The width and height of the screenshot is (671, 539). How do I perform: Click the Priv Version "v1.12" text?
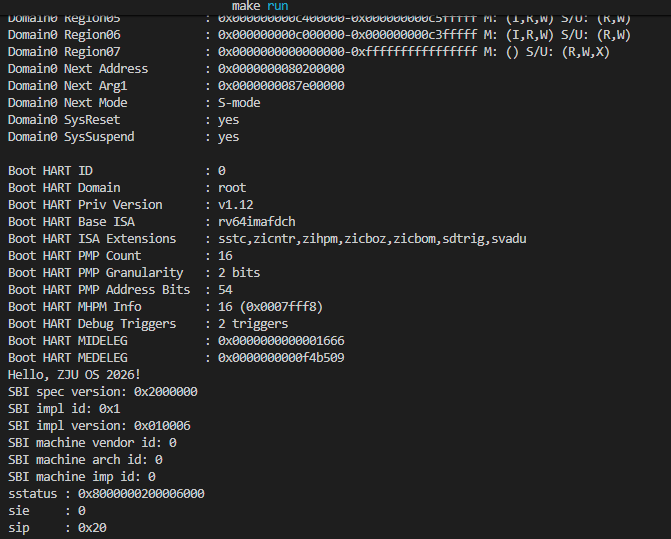click(x=236, y=205)
